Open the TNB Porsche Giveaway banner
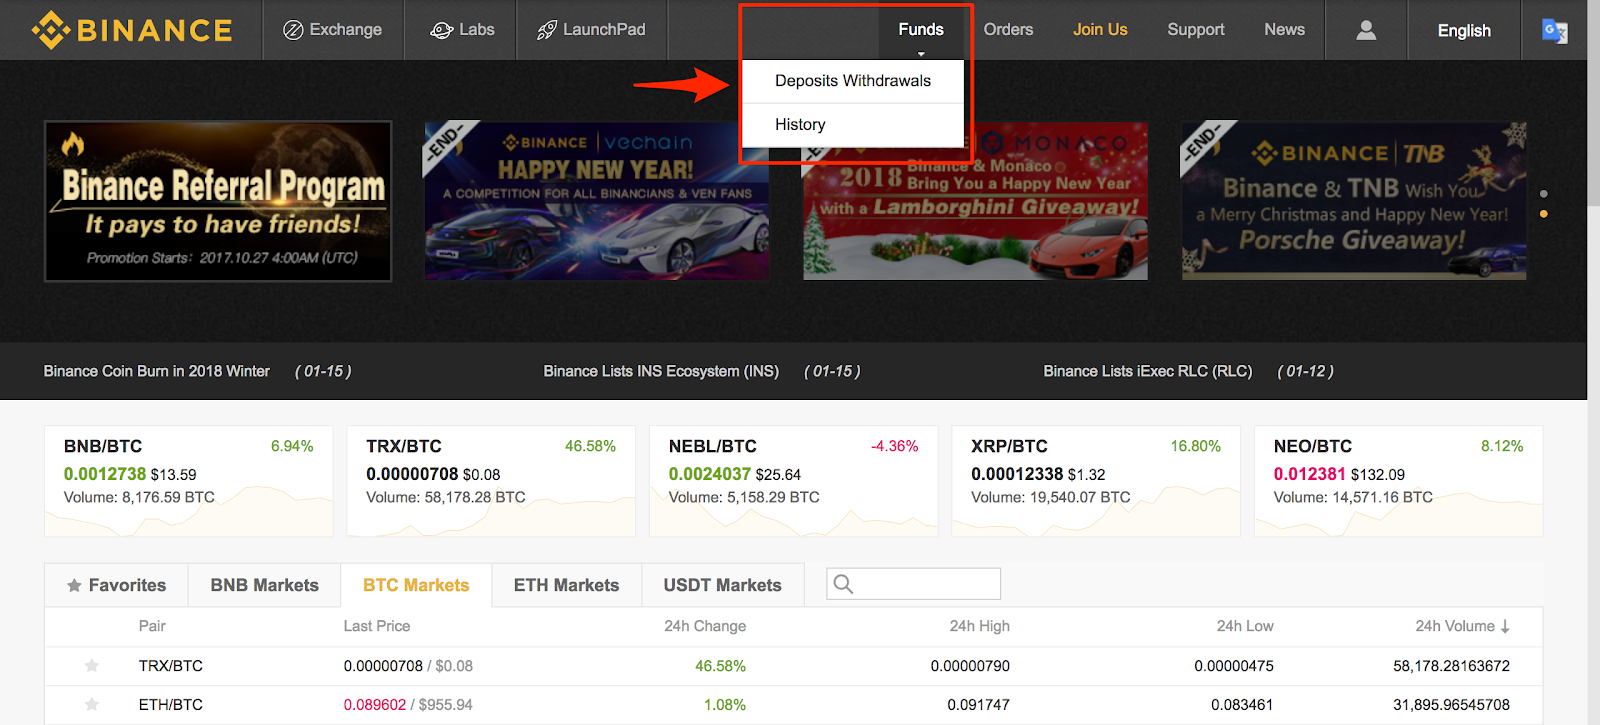This screenshot has height=725, width=1600. click(x=1354, y=201)
